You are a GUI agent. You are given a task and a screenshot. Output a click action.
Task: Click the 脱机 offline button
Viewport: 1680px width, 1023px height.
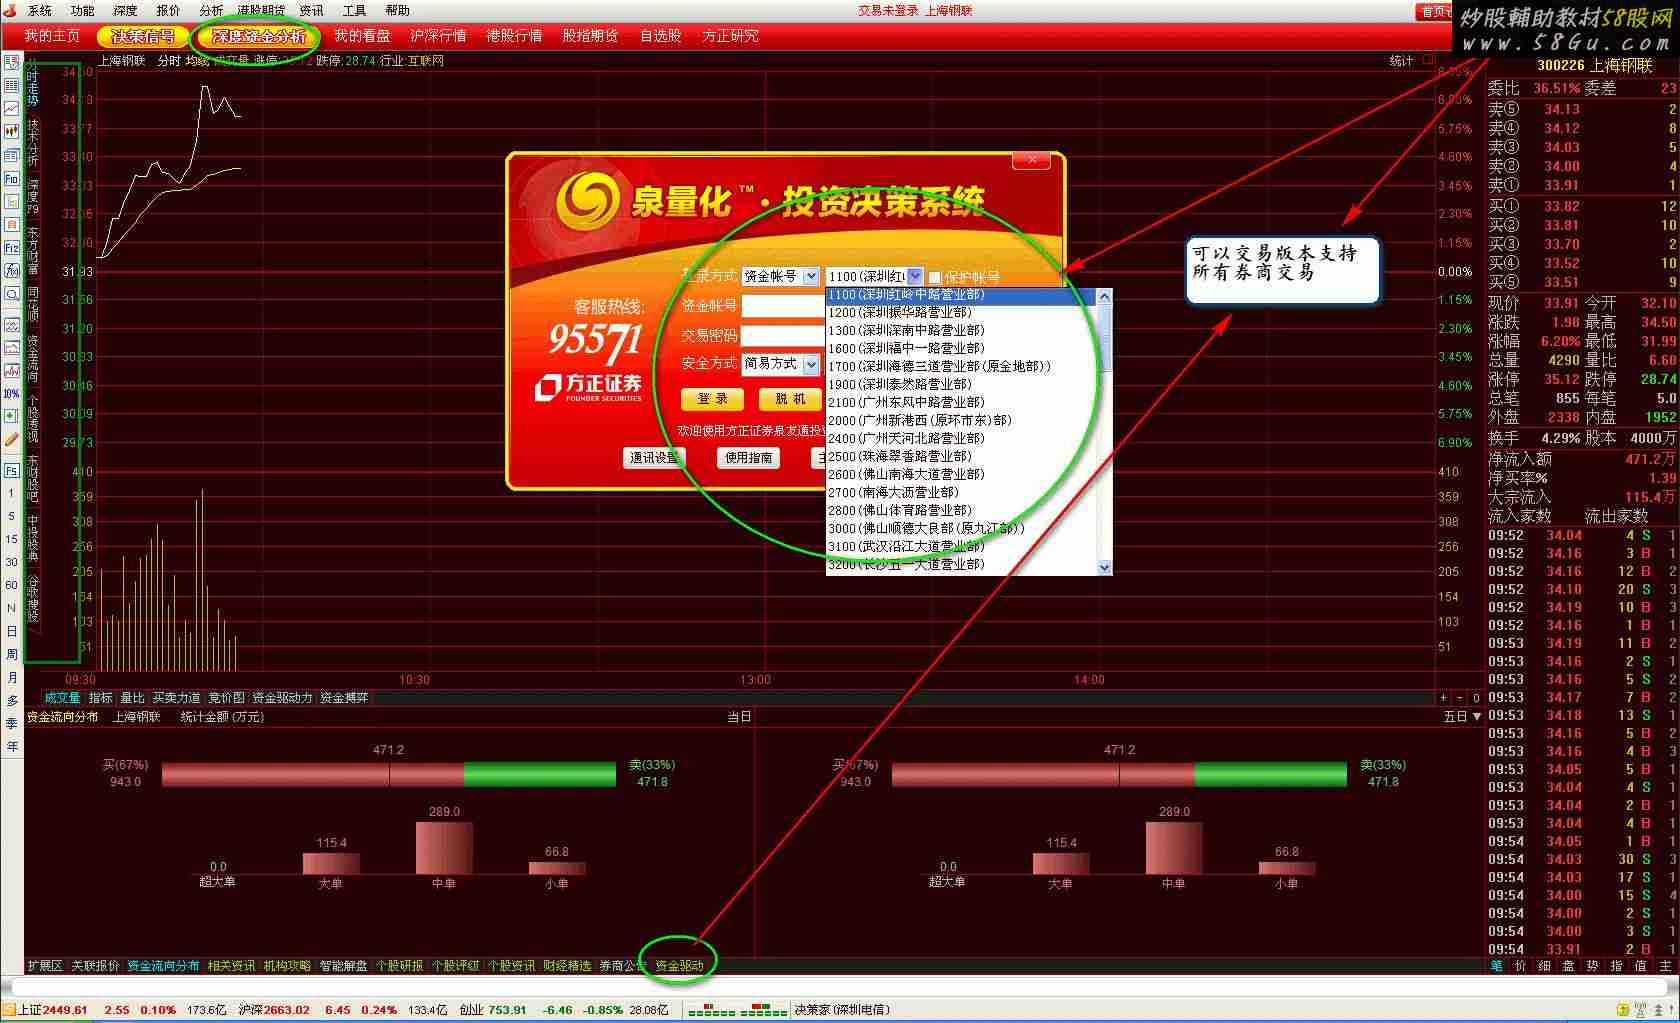click(790, 399)
